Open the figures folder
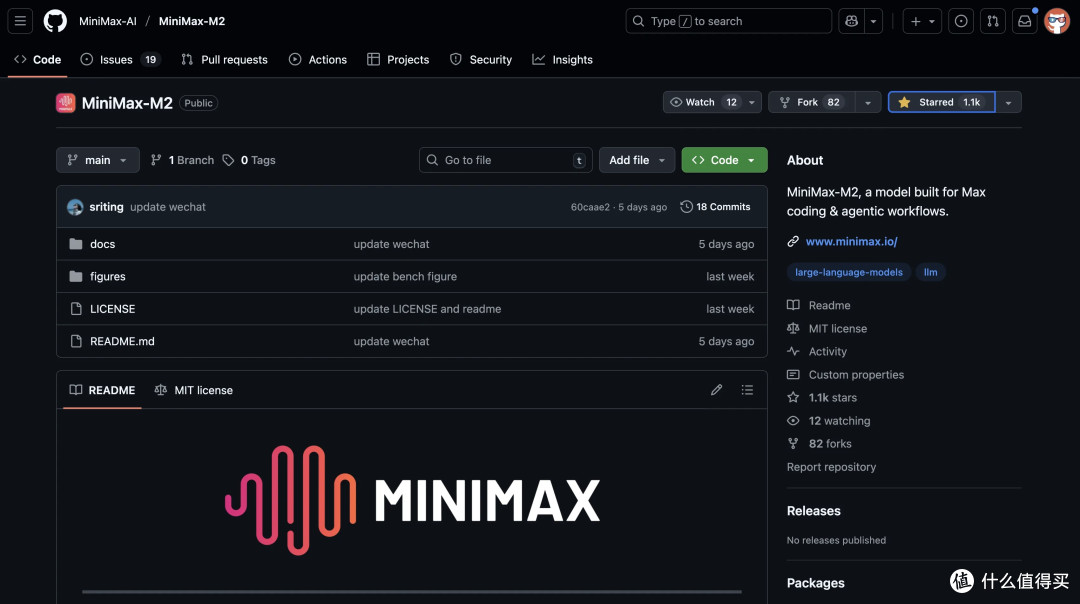This screenshot has width=1080, height=604. 107,276
